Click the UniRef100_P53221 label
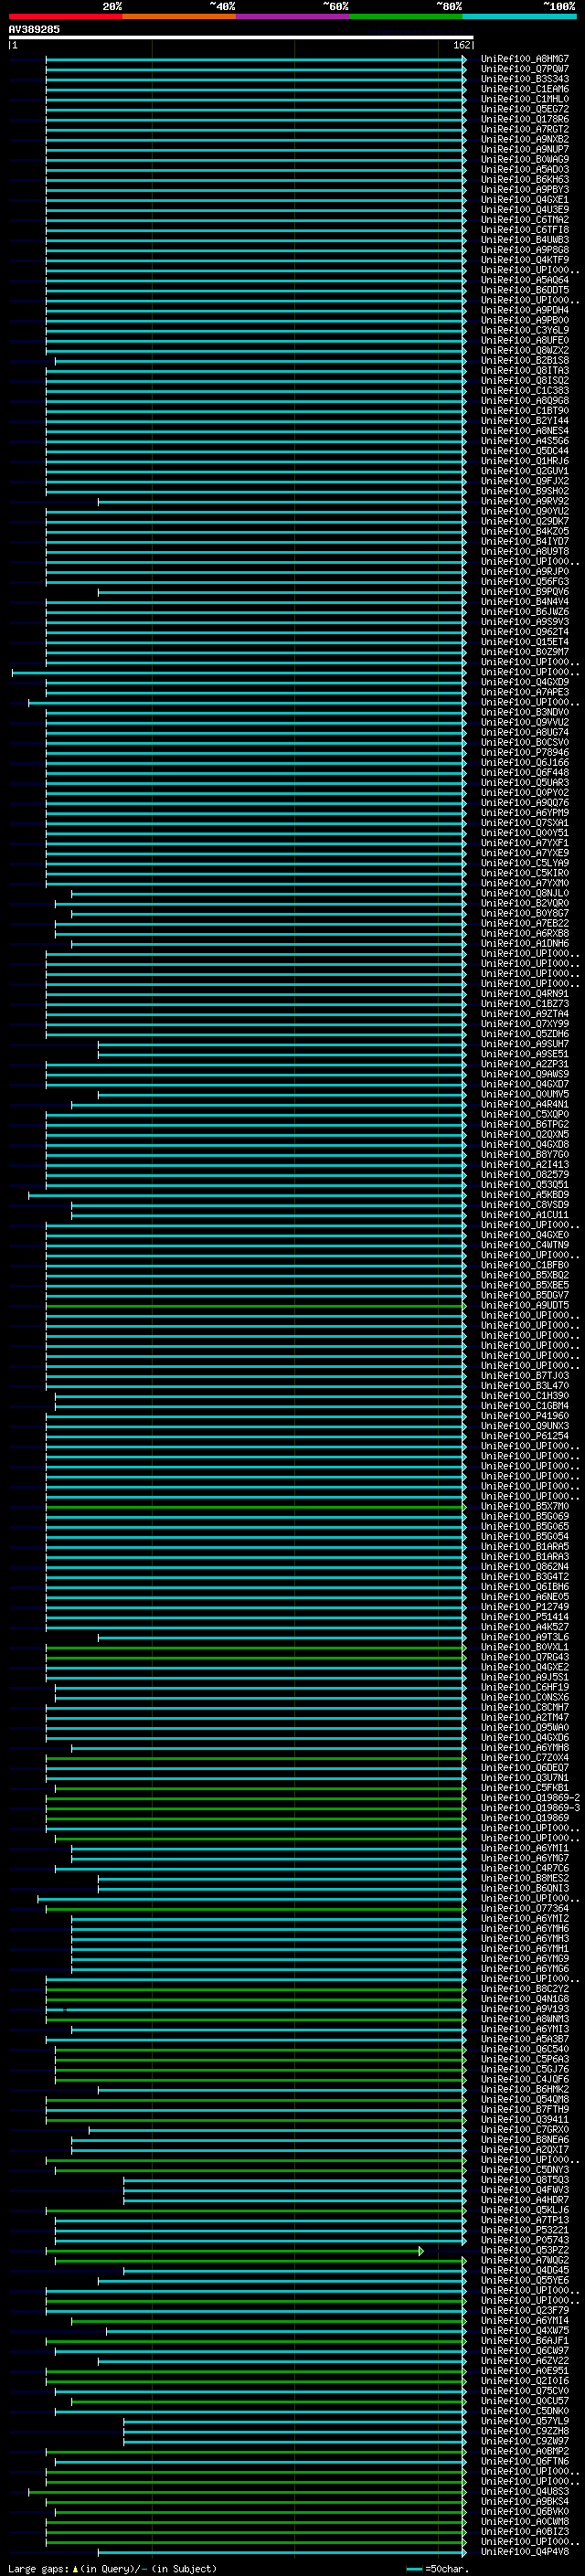 click(x=525, y=2230)
